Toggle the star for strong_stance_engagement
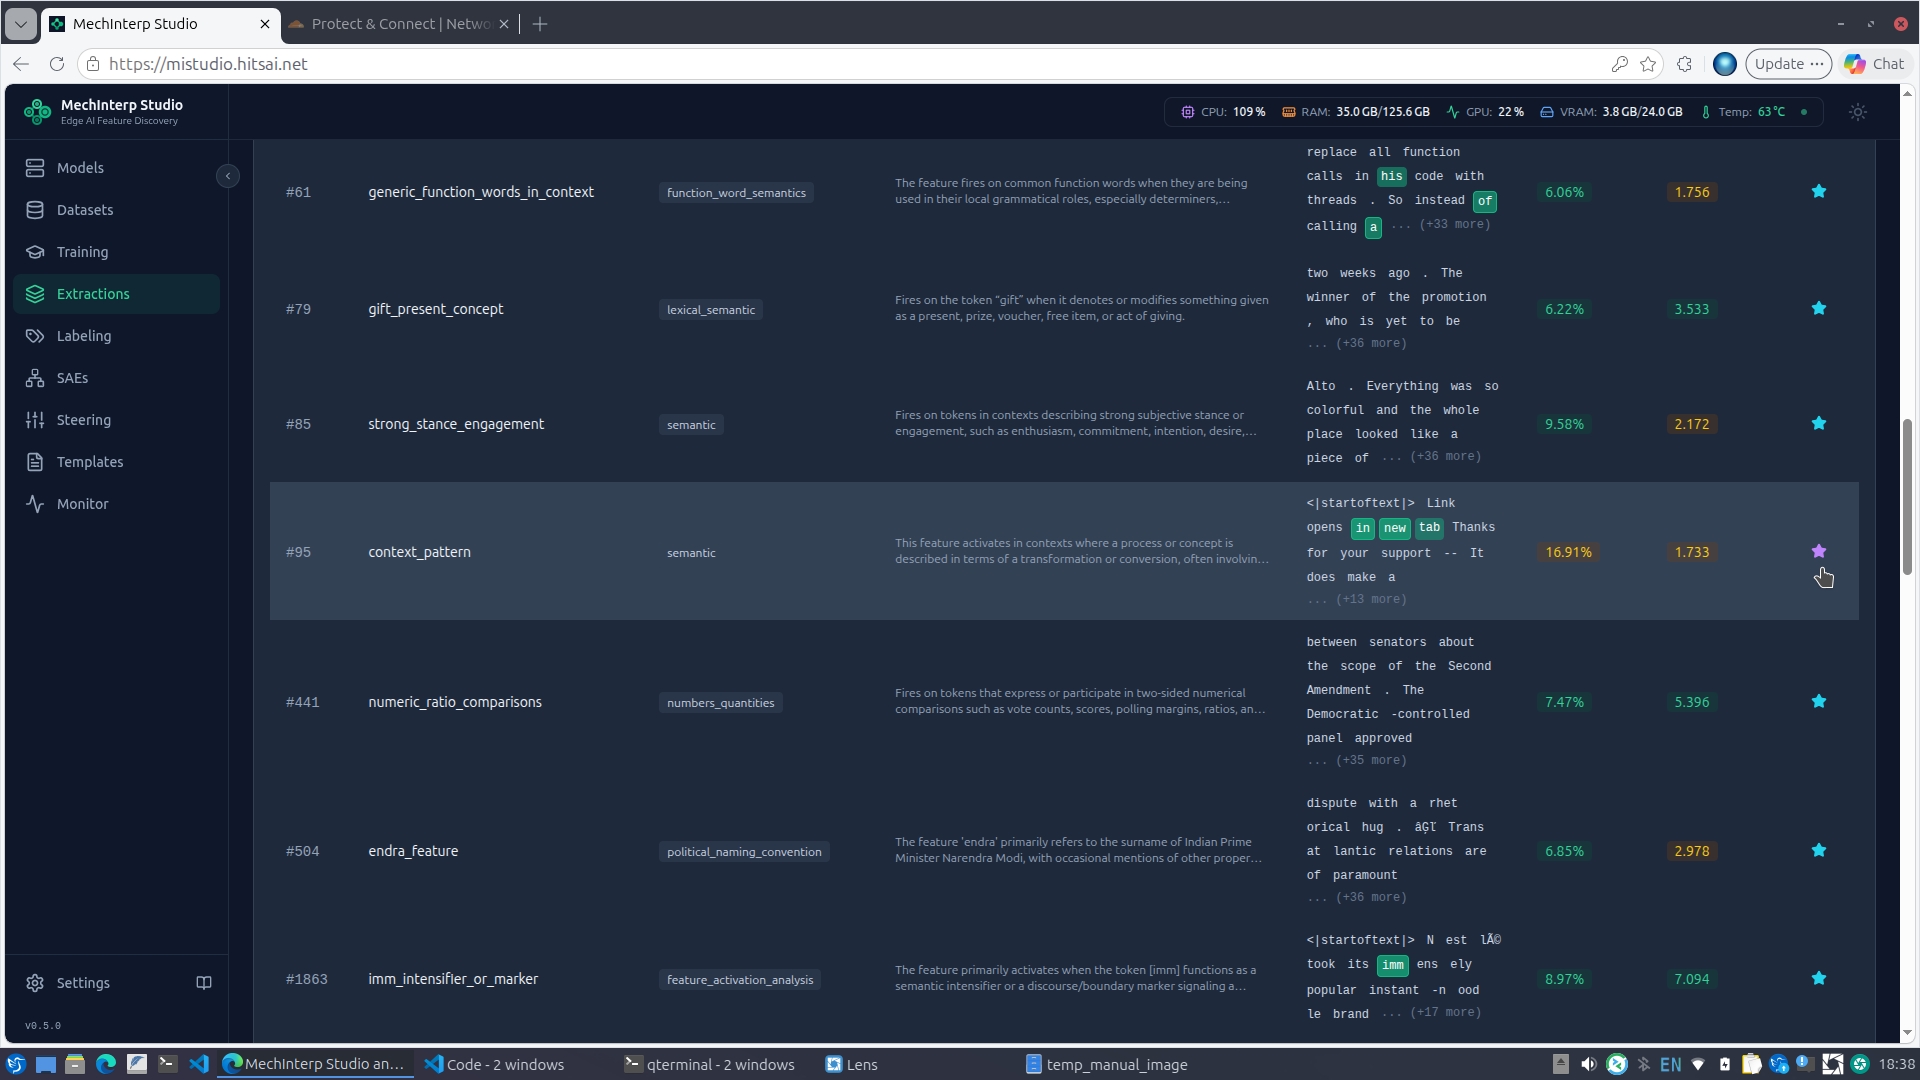This screenshot has height=1080, width=1920. (x=1819, y=423)
